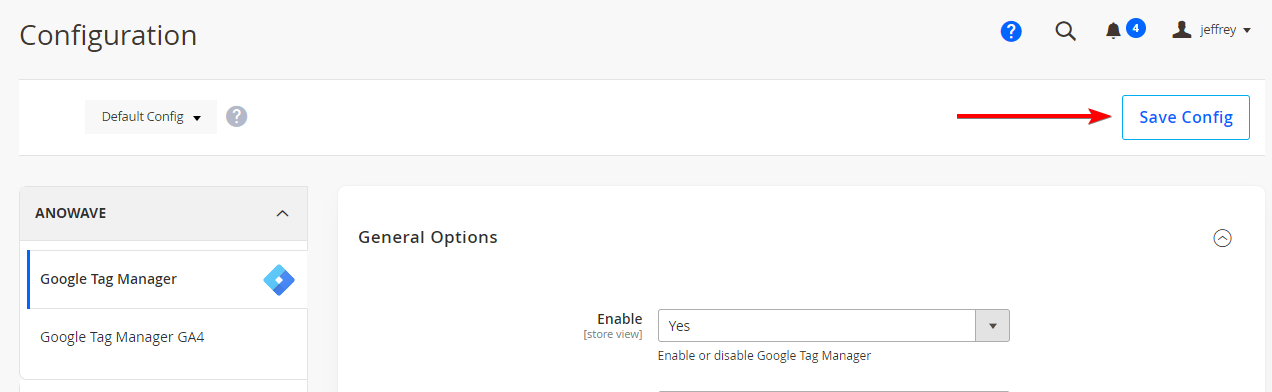
Task: Click the notification count badge showing 4
Action: click(1136, 28)
